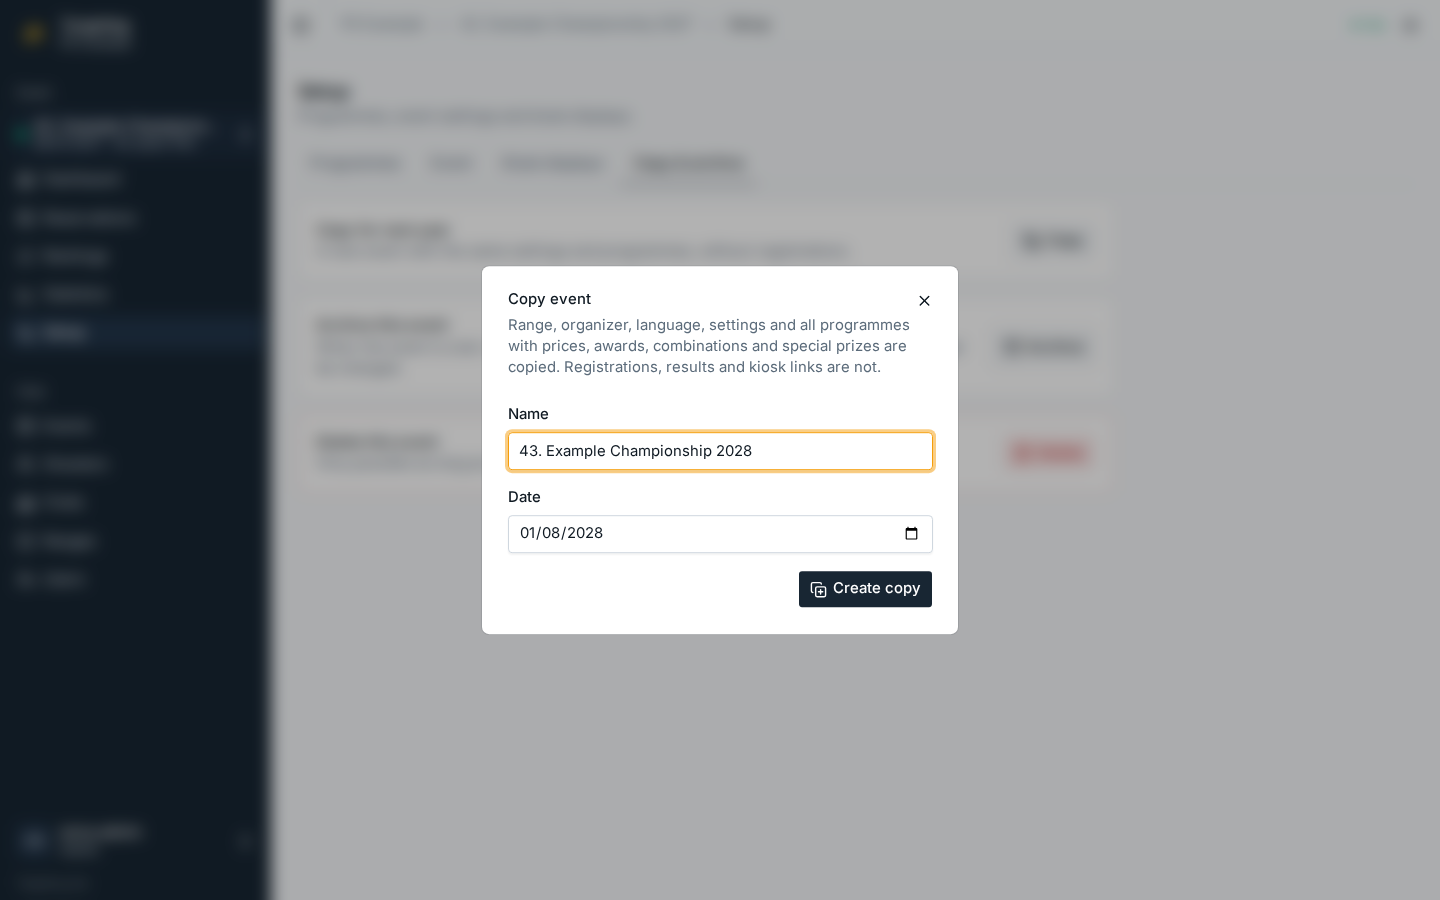
Task: Click the icon beside the green header badge
Action: [x=1410, y=25]
